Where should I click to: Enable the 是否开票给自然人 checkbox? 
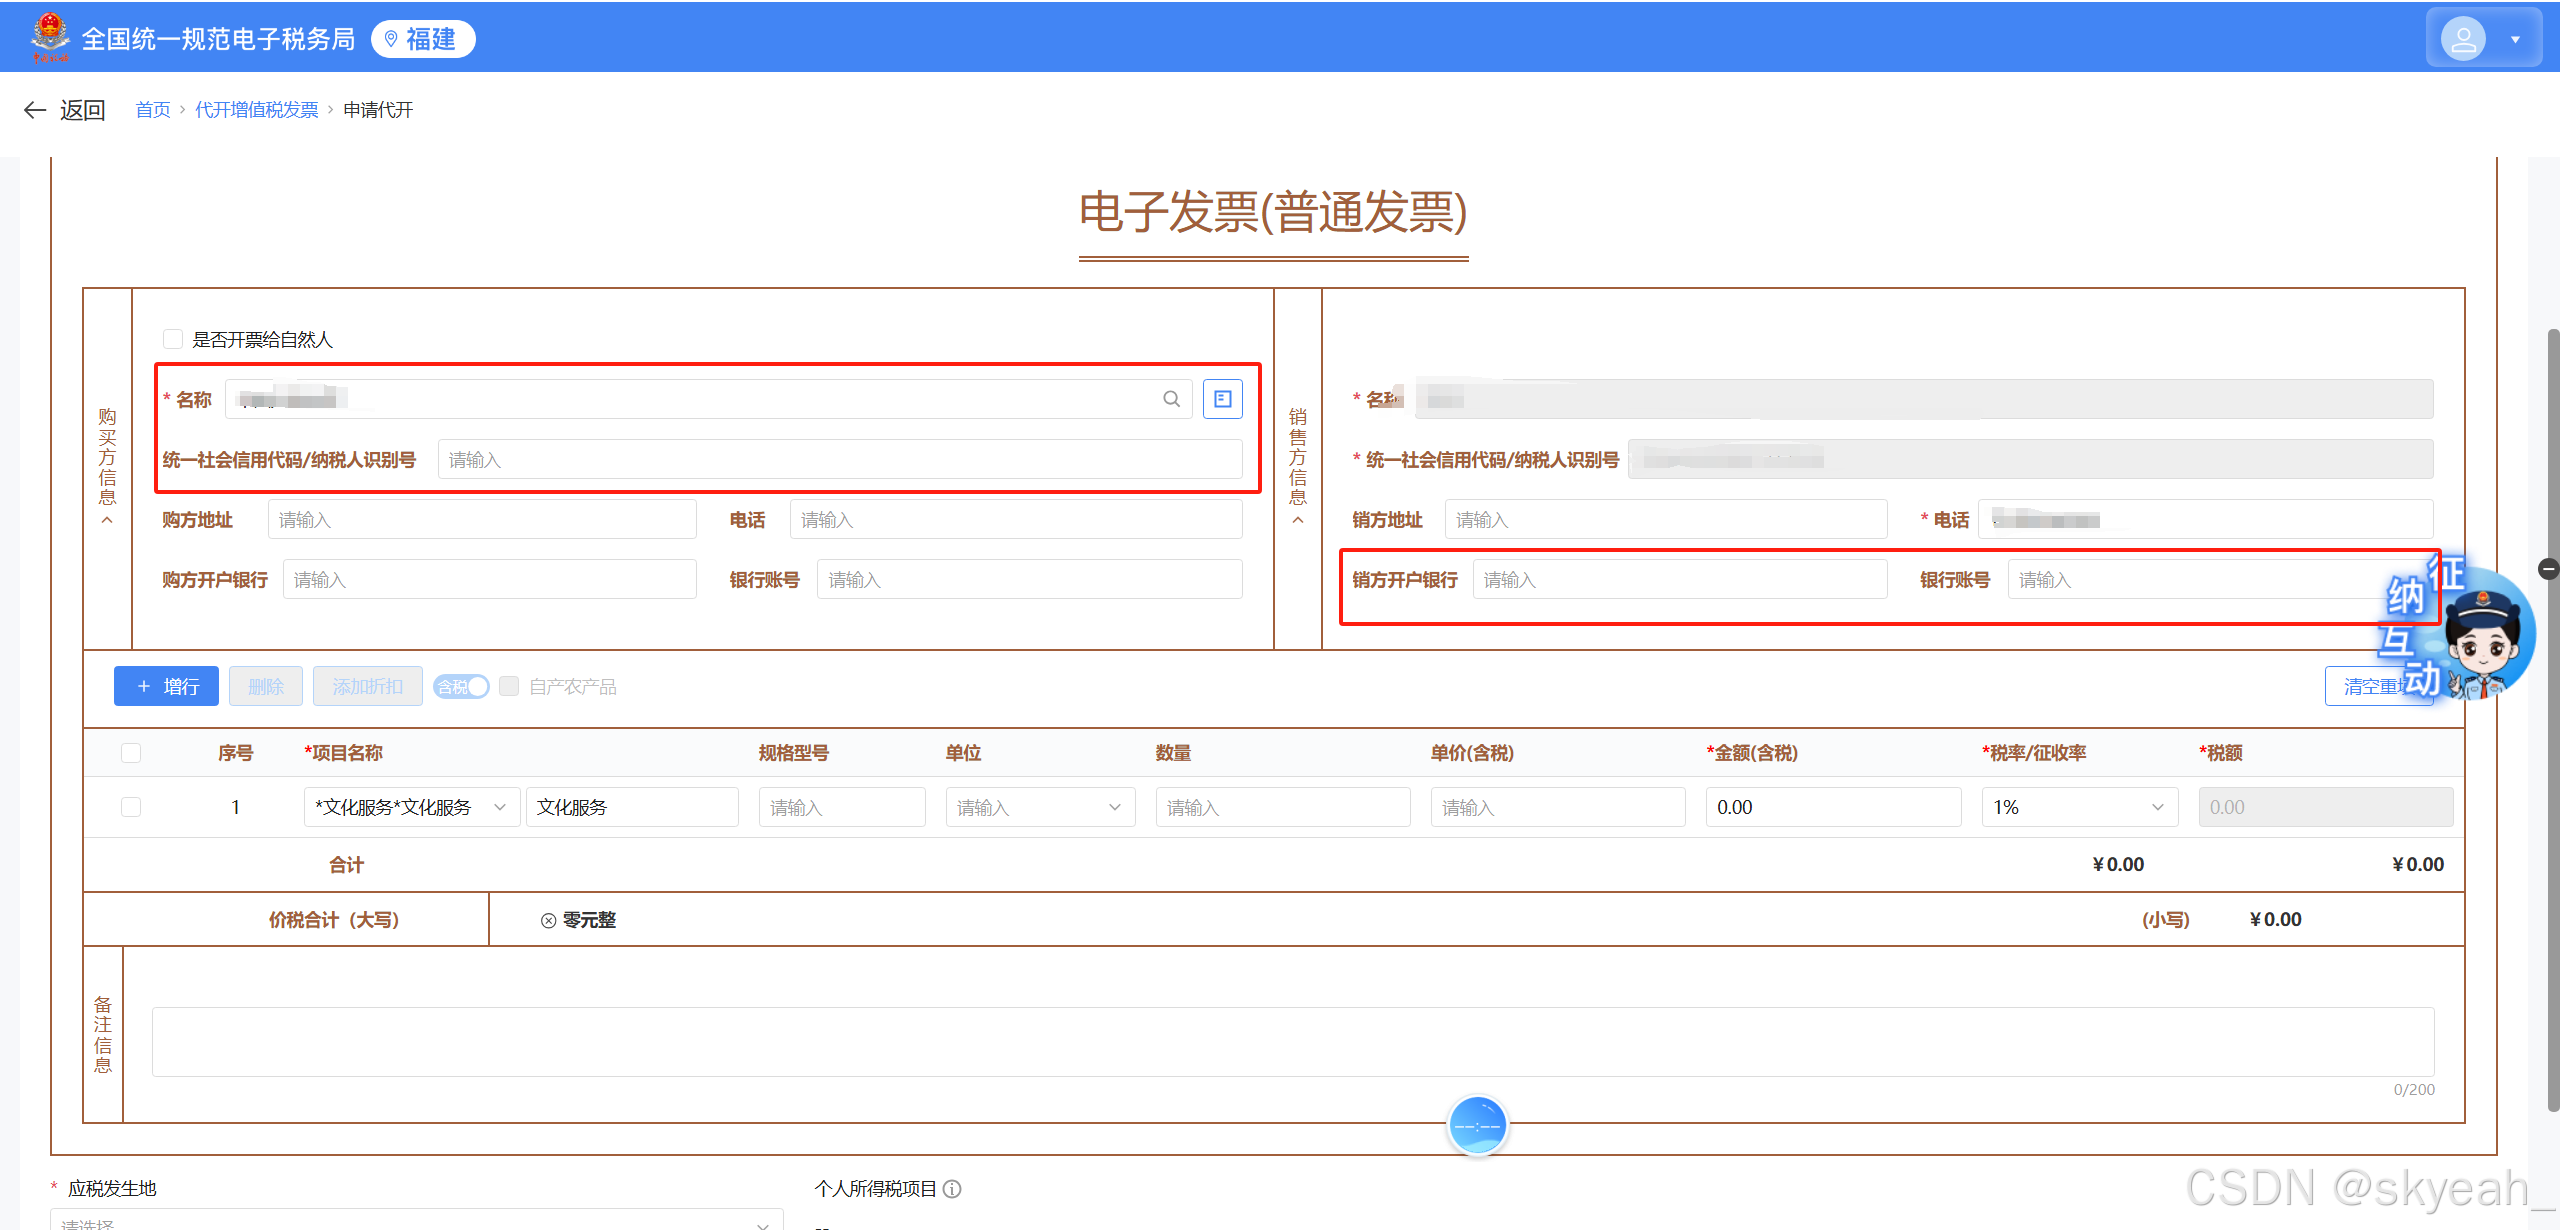pos(172,339)
